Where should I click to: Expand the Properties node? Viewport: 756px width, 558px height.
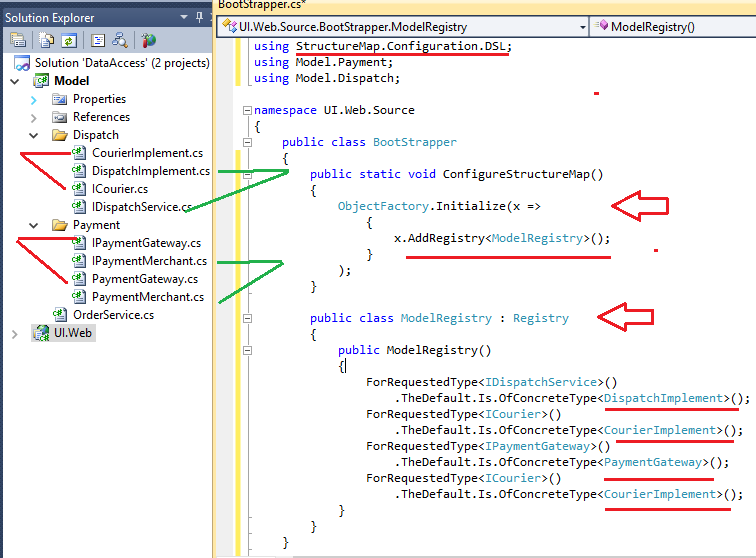pos(33,100)
